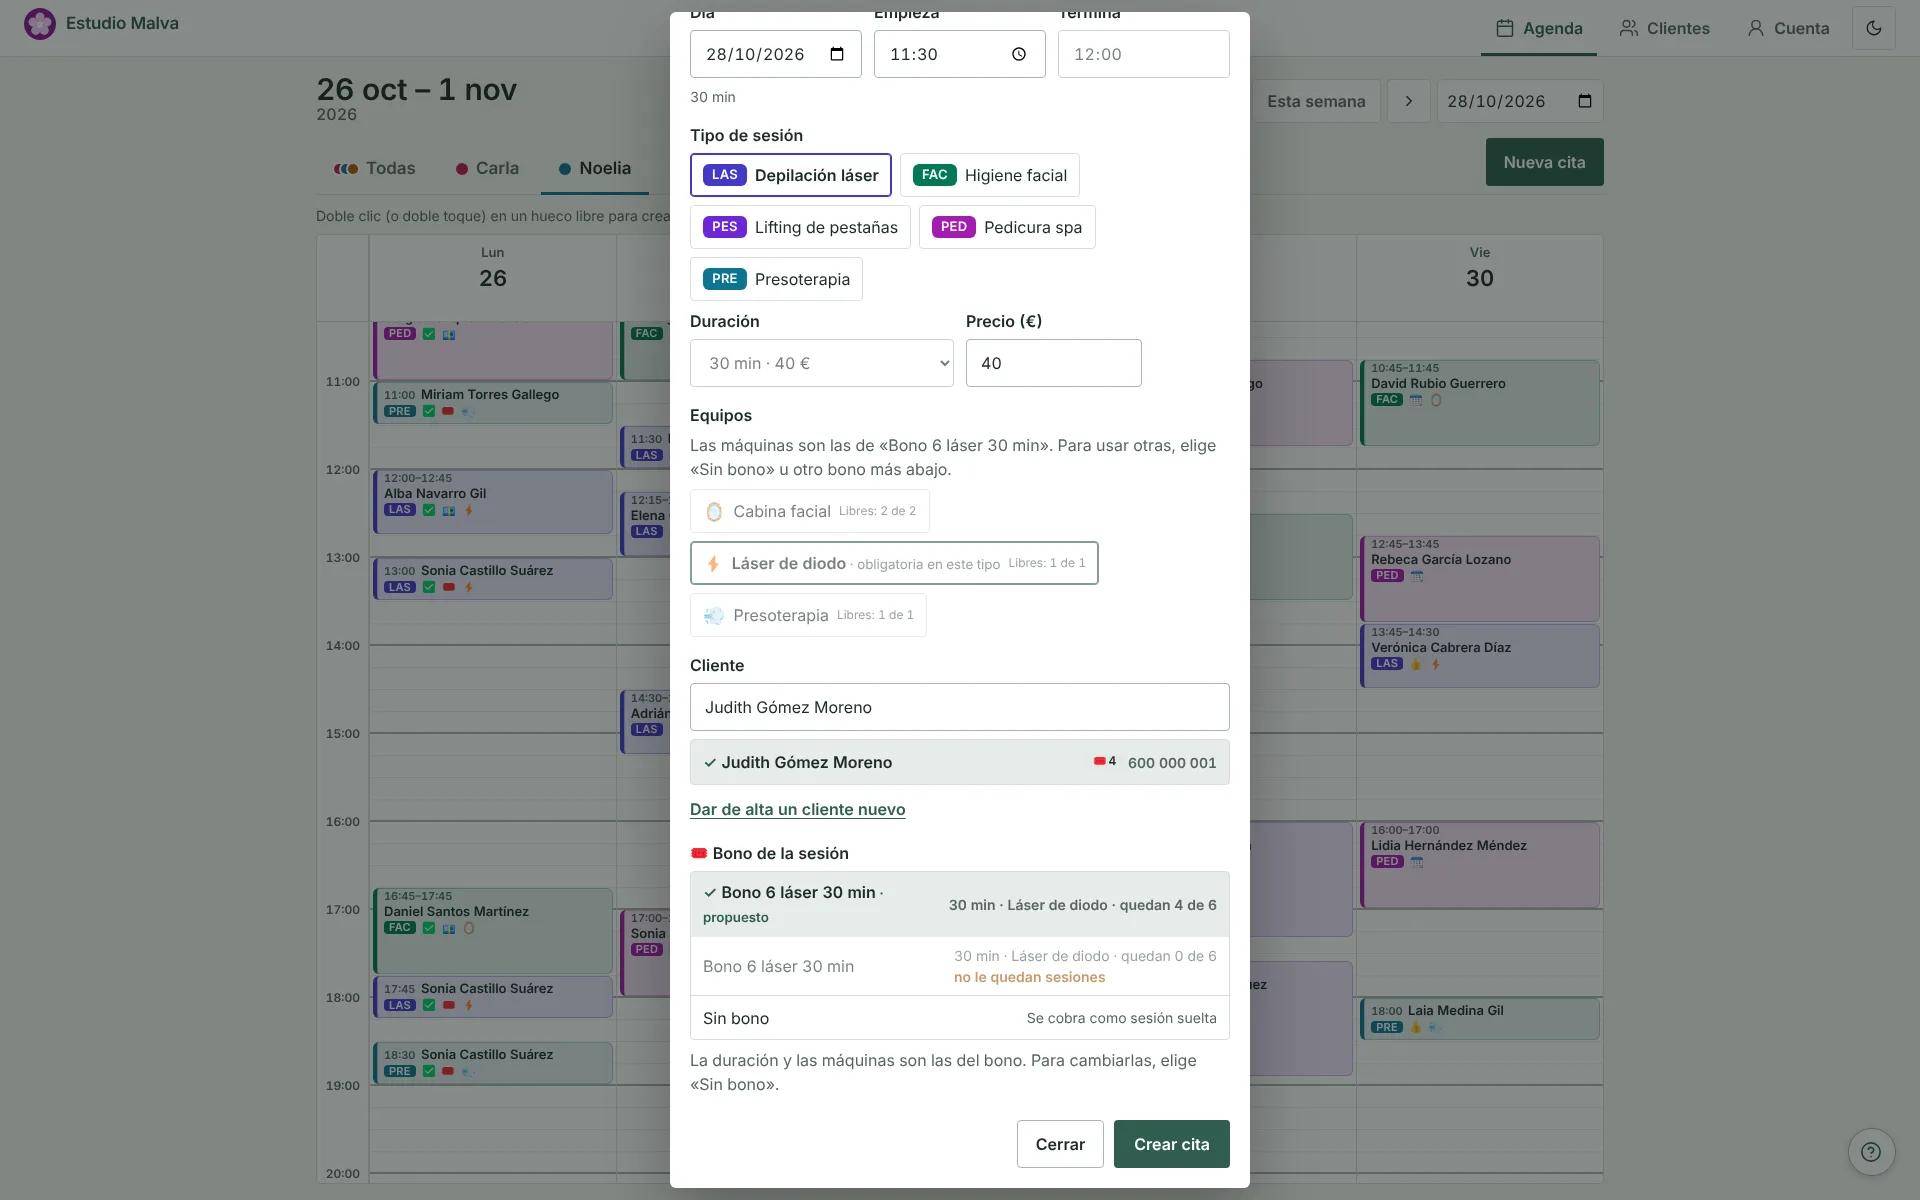Select Sin bono option
The width and height of the screenshot is (1920, 1200).
click(x=959, y=1018)
